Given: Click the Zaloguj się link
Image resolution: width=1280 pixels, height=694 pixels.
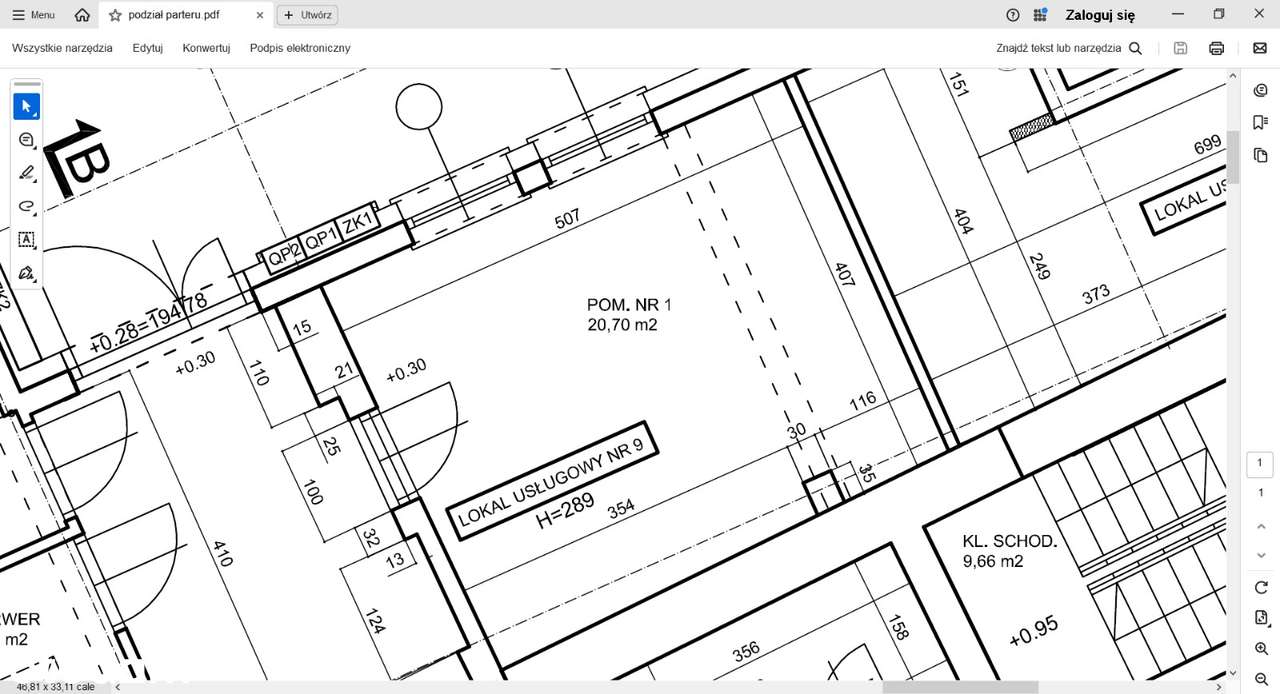Looking at the screenshot, I should [1100, 15].
